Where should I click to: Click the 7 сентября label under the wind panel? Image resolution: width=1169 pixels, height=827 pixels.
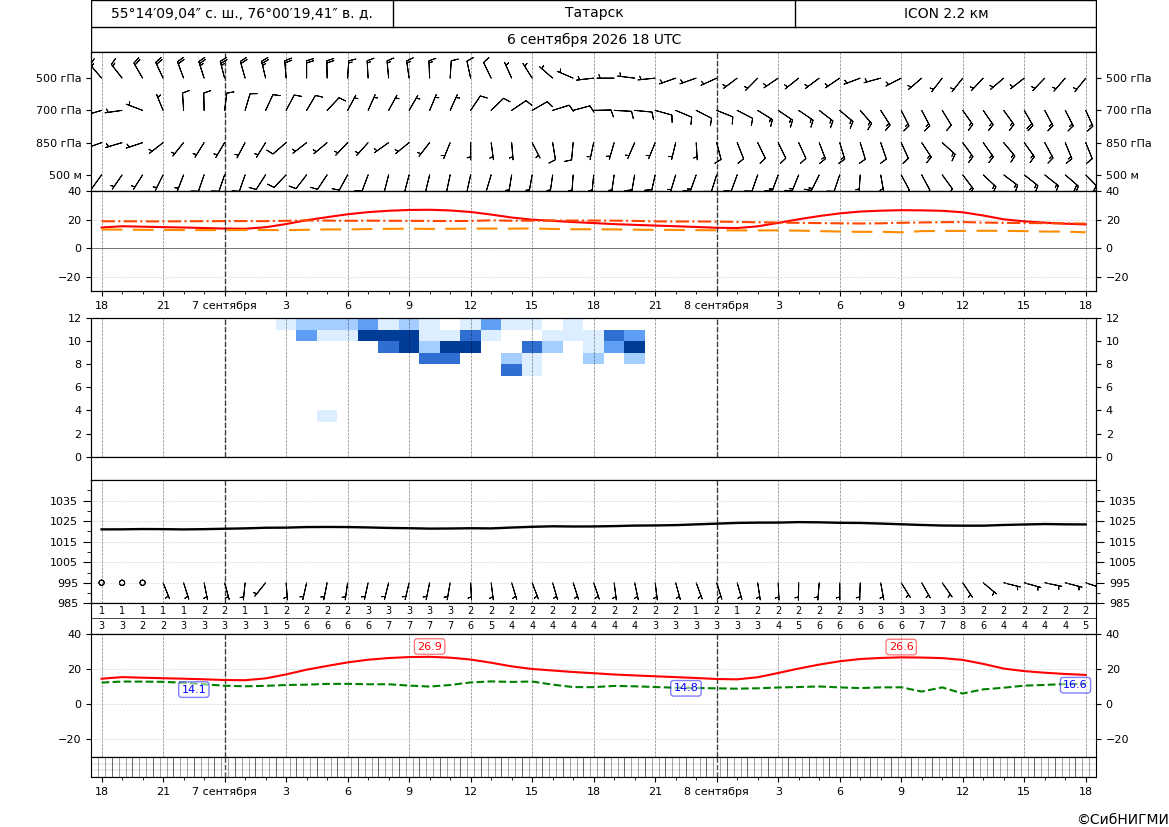[x=224, y=305]
